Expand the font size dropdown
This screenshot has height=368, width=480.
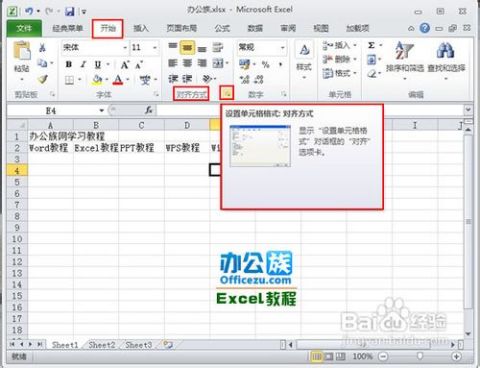coord(155,48)
